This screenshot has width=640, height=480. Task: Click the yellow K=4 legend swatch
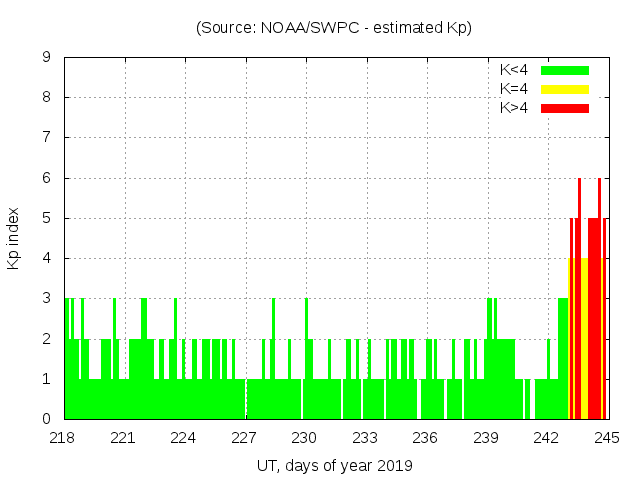coord(565,89)
